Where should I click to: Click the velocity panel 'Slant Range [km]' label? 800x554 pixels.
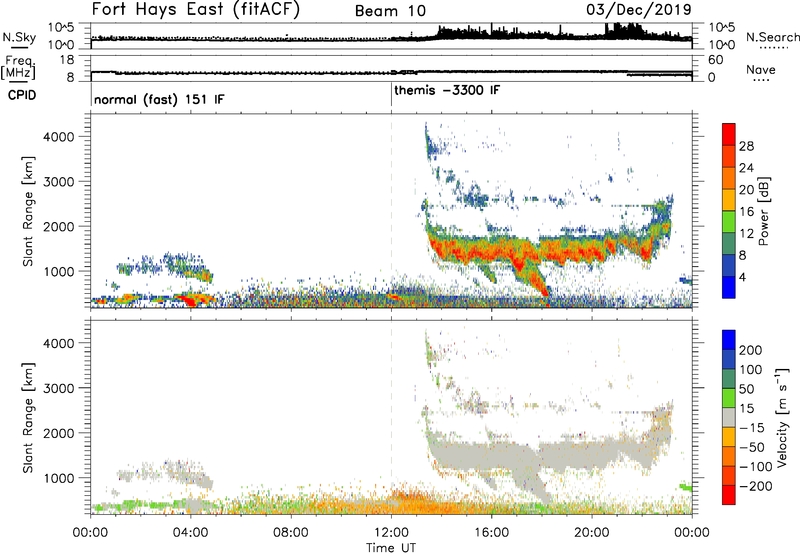click(x=28, y=417)
